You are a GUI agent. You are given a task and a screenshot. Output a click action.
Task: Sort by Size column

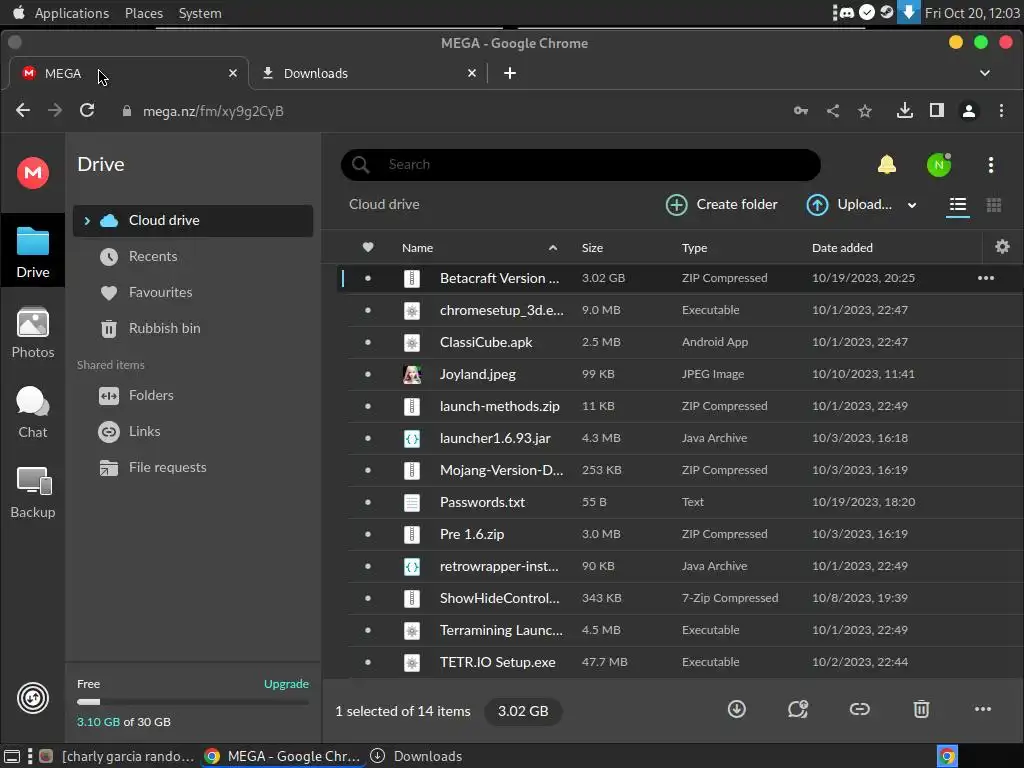coord(592,248)
